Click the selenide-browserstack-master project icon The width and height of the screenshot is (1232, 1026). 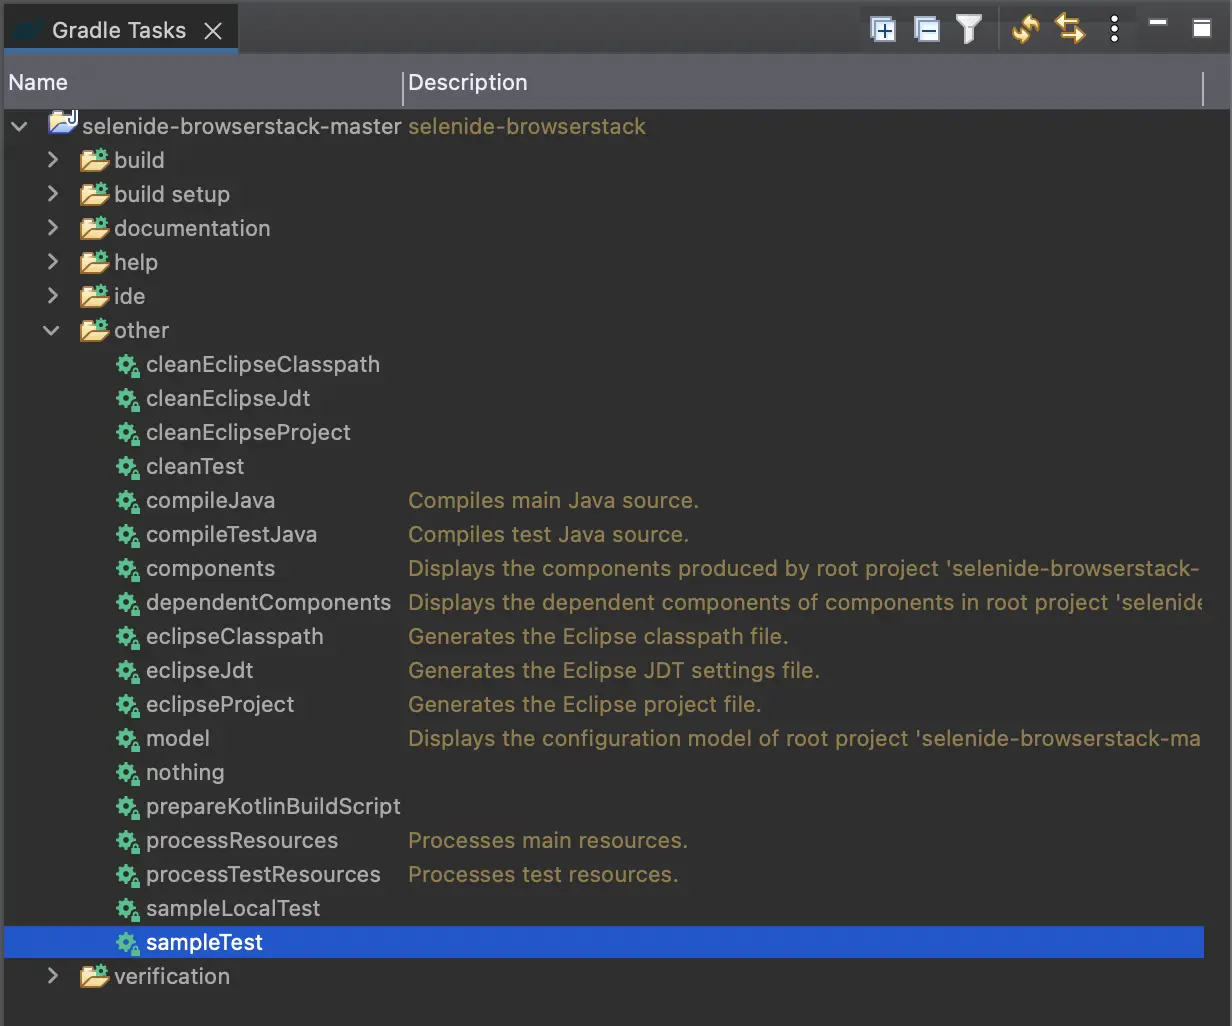[x=63, y=125]
